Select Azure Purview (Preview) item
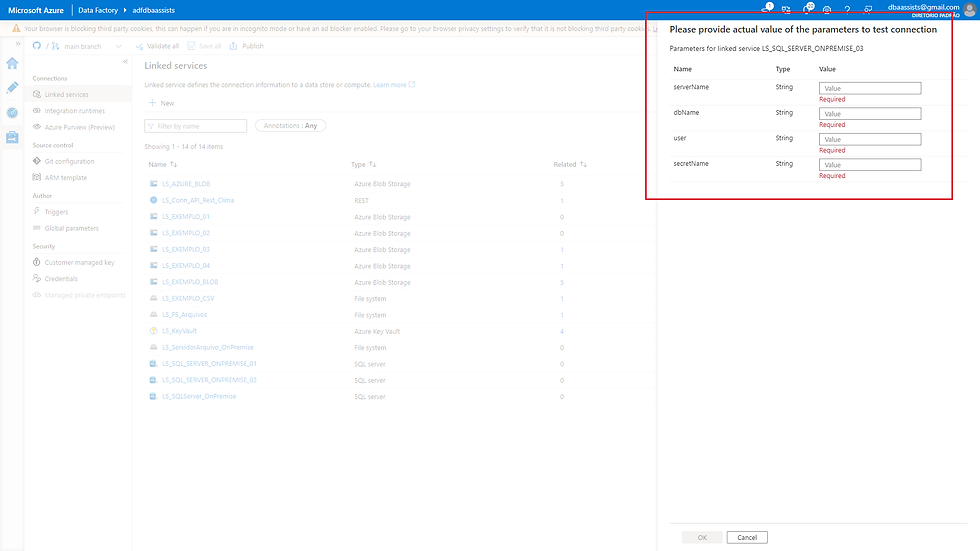The width and height of the screenshot is (980, 551). (x=79, y=127)
